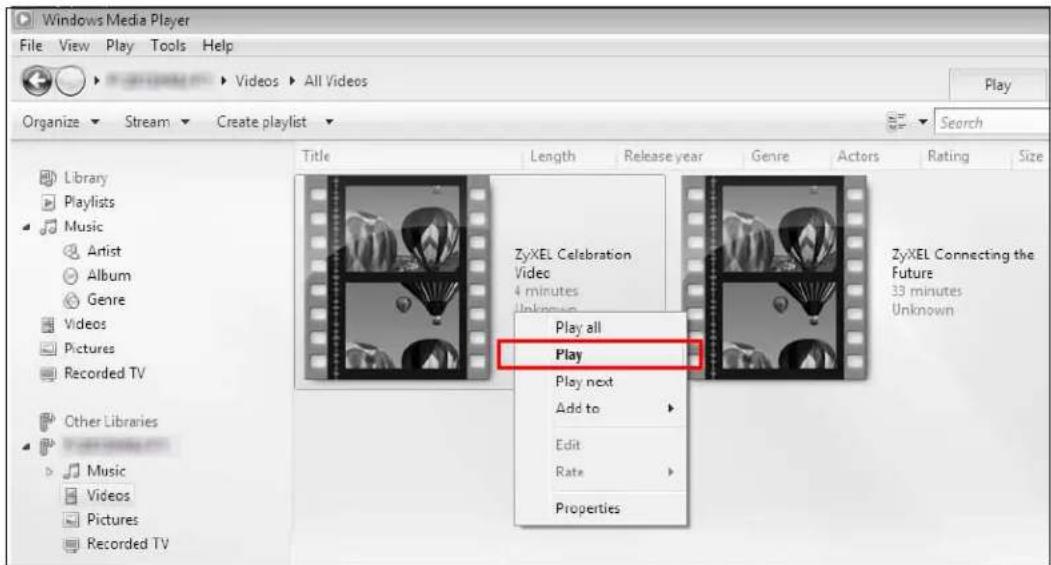Click the All Videos breadcrumb link
The image size is (1051, 565).
tap(336, 81)
